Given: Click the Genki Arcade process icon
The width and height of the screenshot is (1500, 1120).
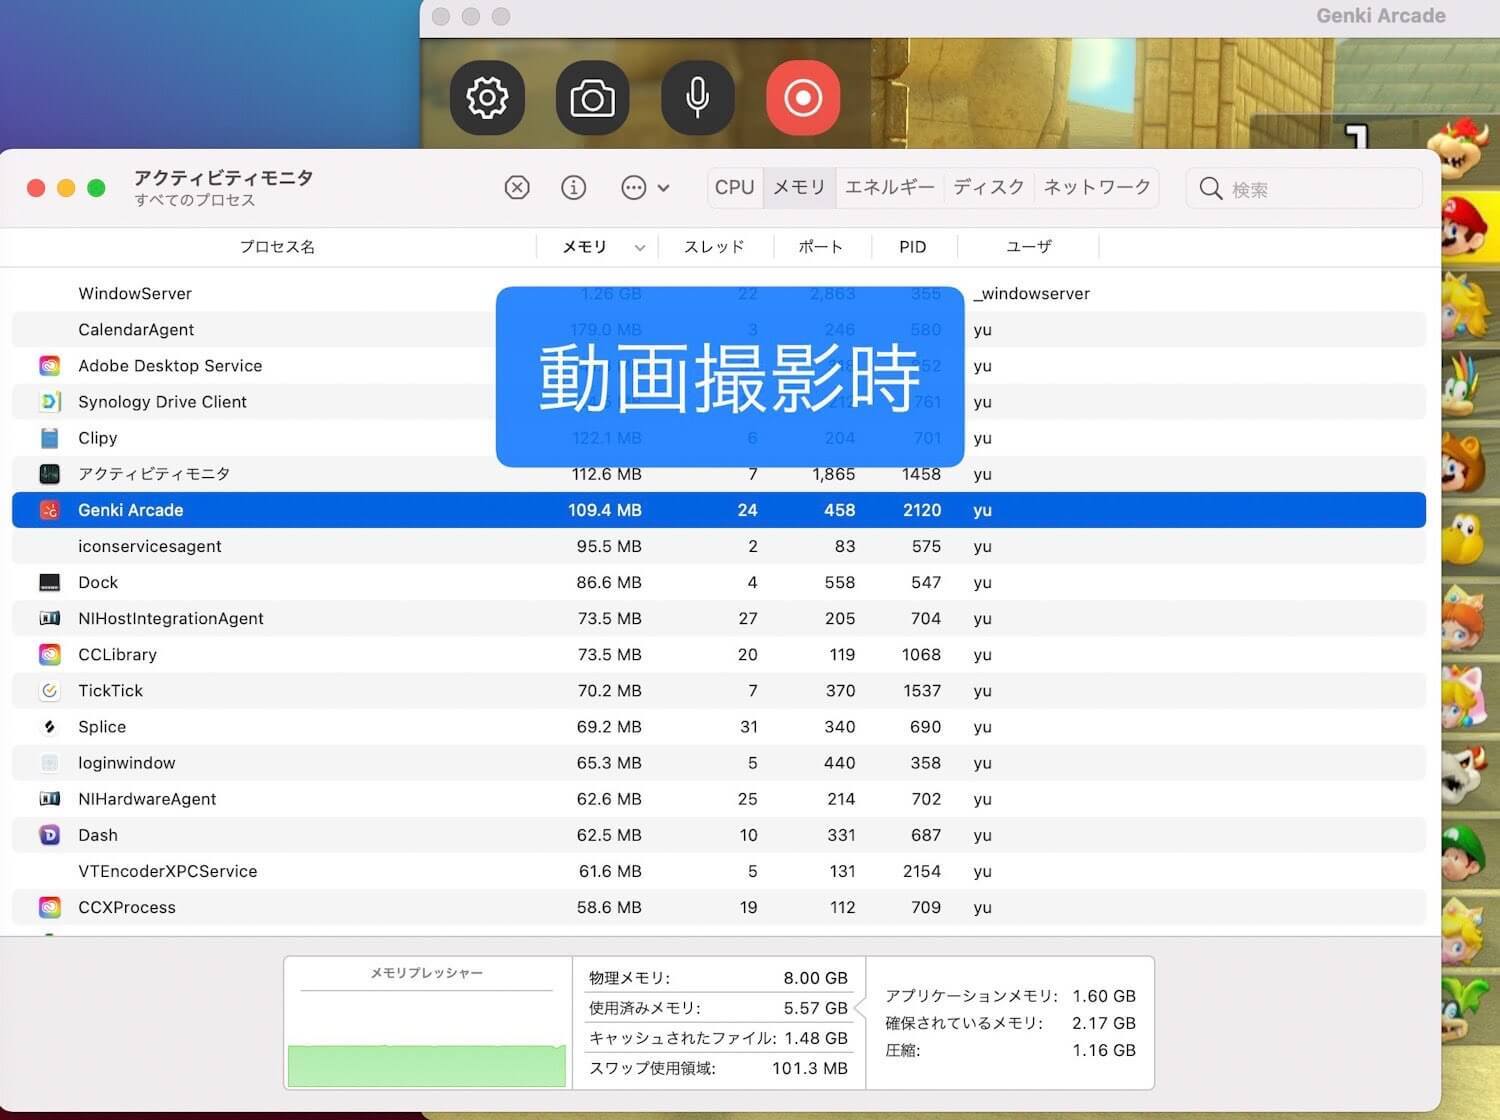Looking at the screenshot, I should click(50, 510).
